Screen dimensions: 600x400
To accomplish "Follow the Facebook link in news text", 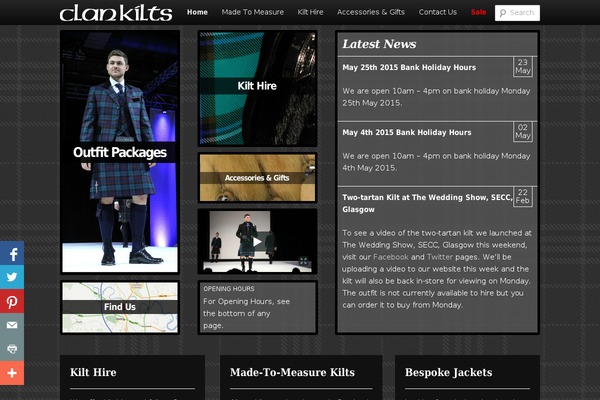I will 391,257.
